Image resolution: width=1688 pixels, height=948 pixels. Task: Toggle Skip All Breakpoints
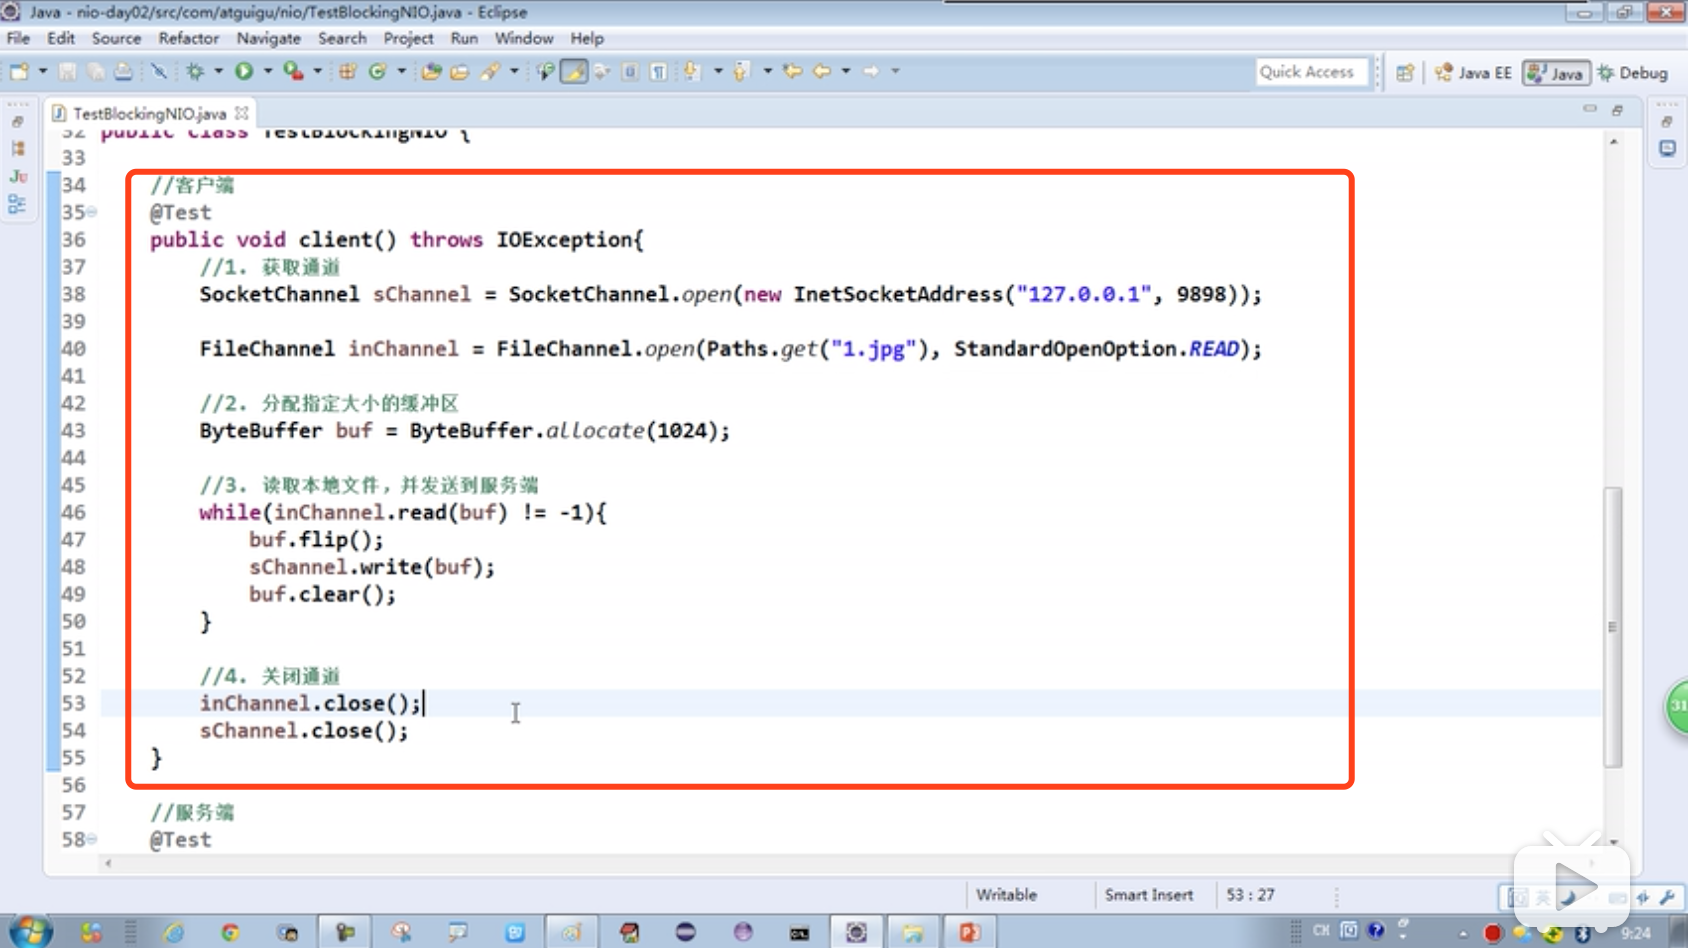159,71
